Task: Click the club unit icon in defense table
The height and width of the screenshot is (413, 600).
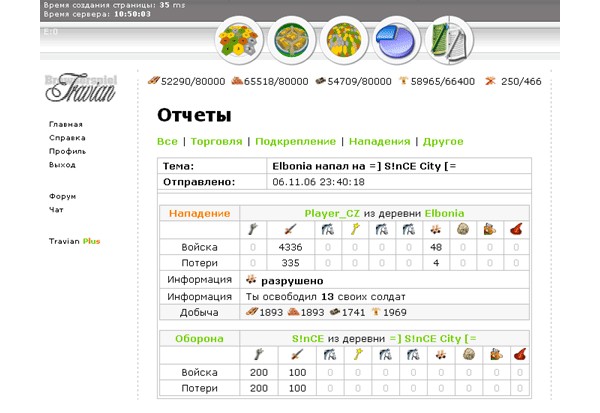Action: 259,355
